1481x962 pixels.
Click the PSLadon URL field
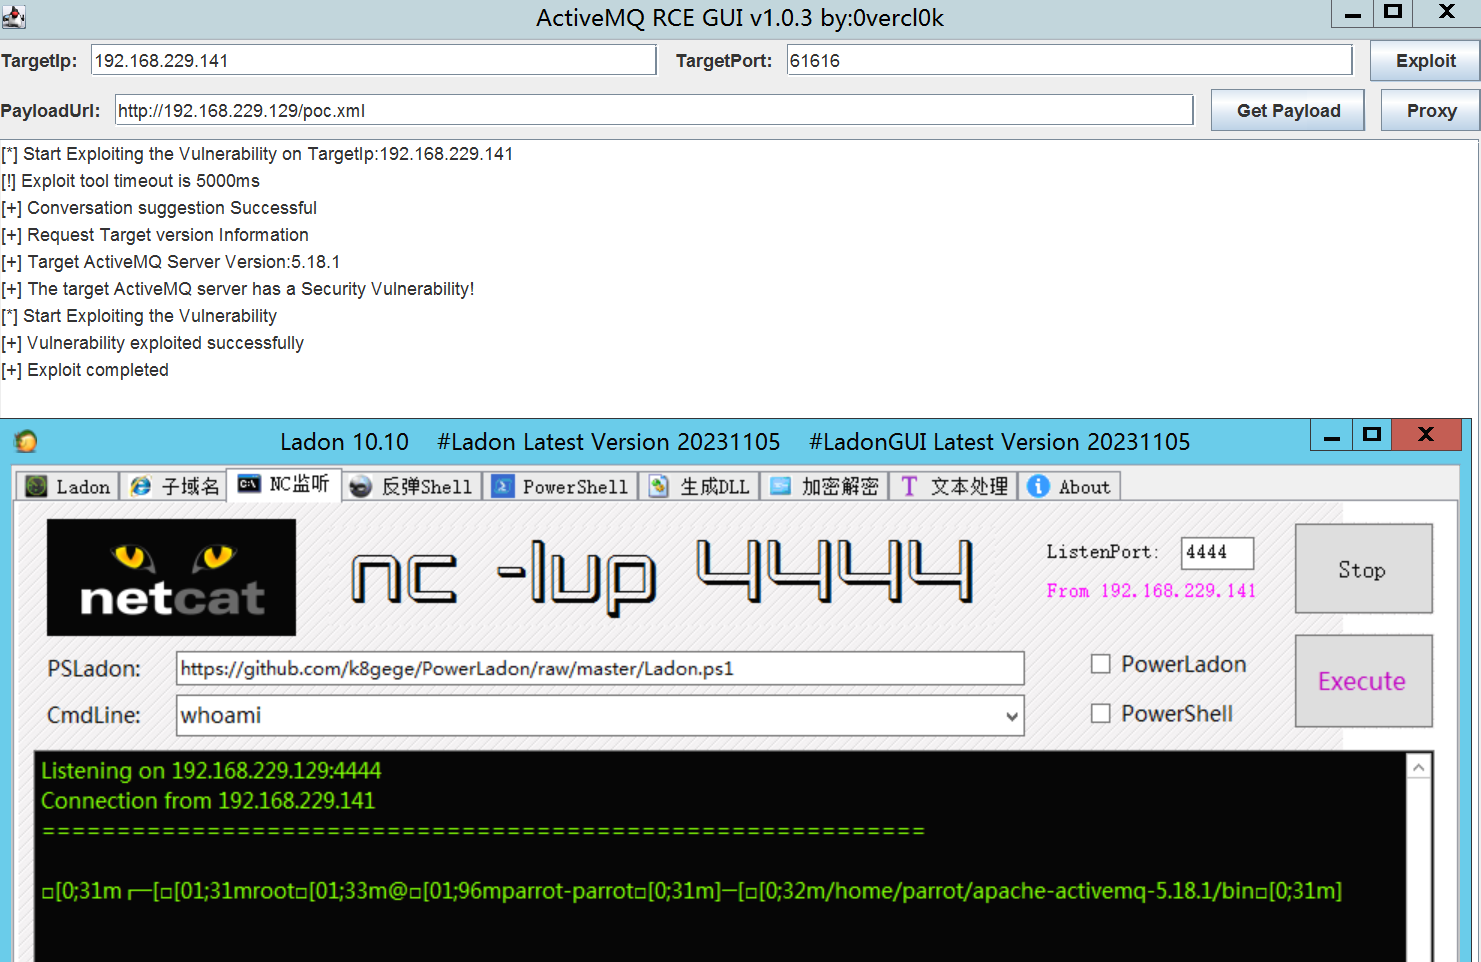pyautogui.click(x=600, y=668)
